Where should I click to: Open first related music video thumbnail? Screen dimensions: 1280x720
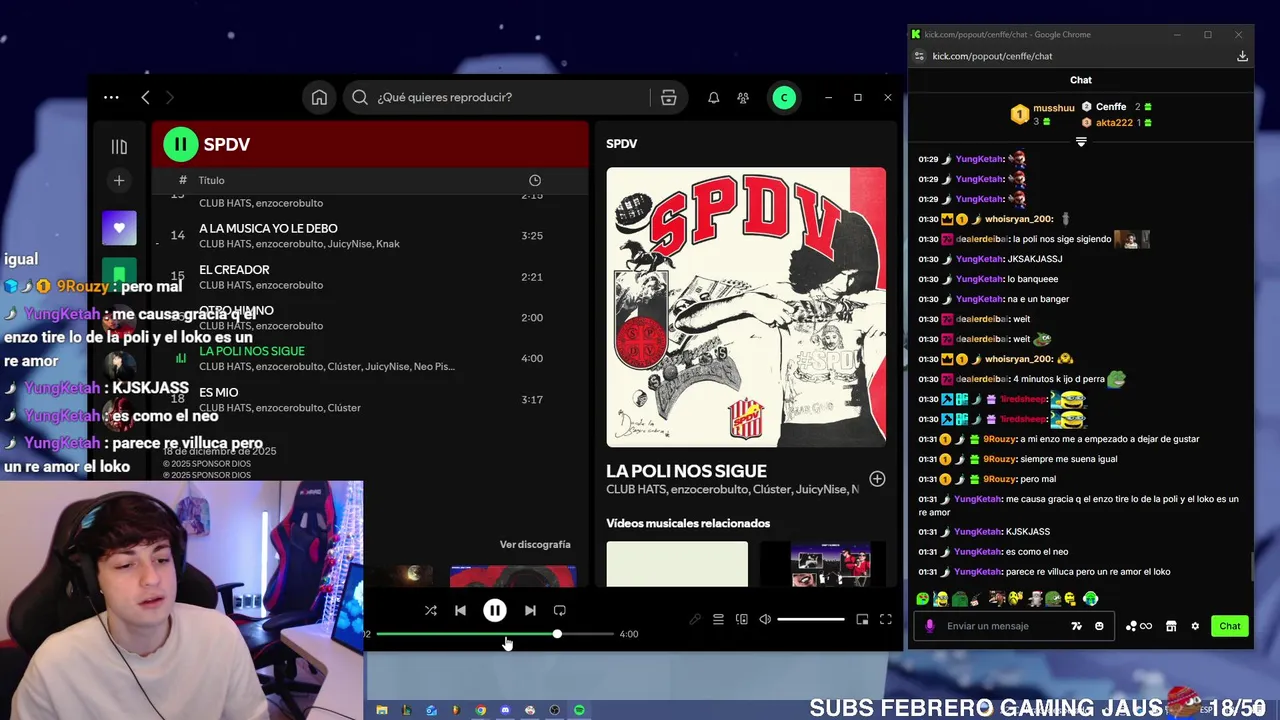(x=677, y=564)
